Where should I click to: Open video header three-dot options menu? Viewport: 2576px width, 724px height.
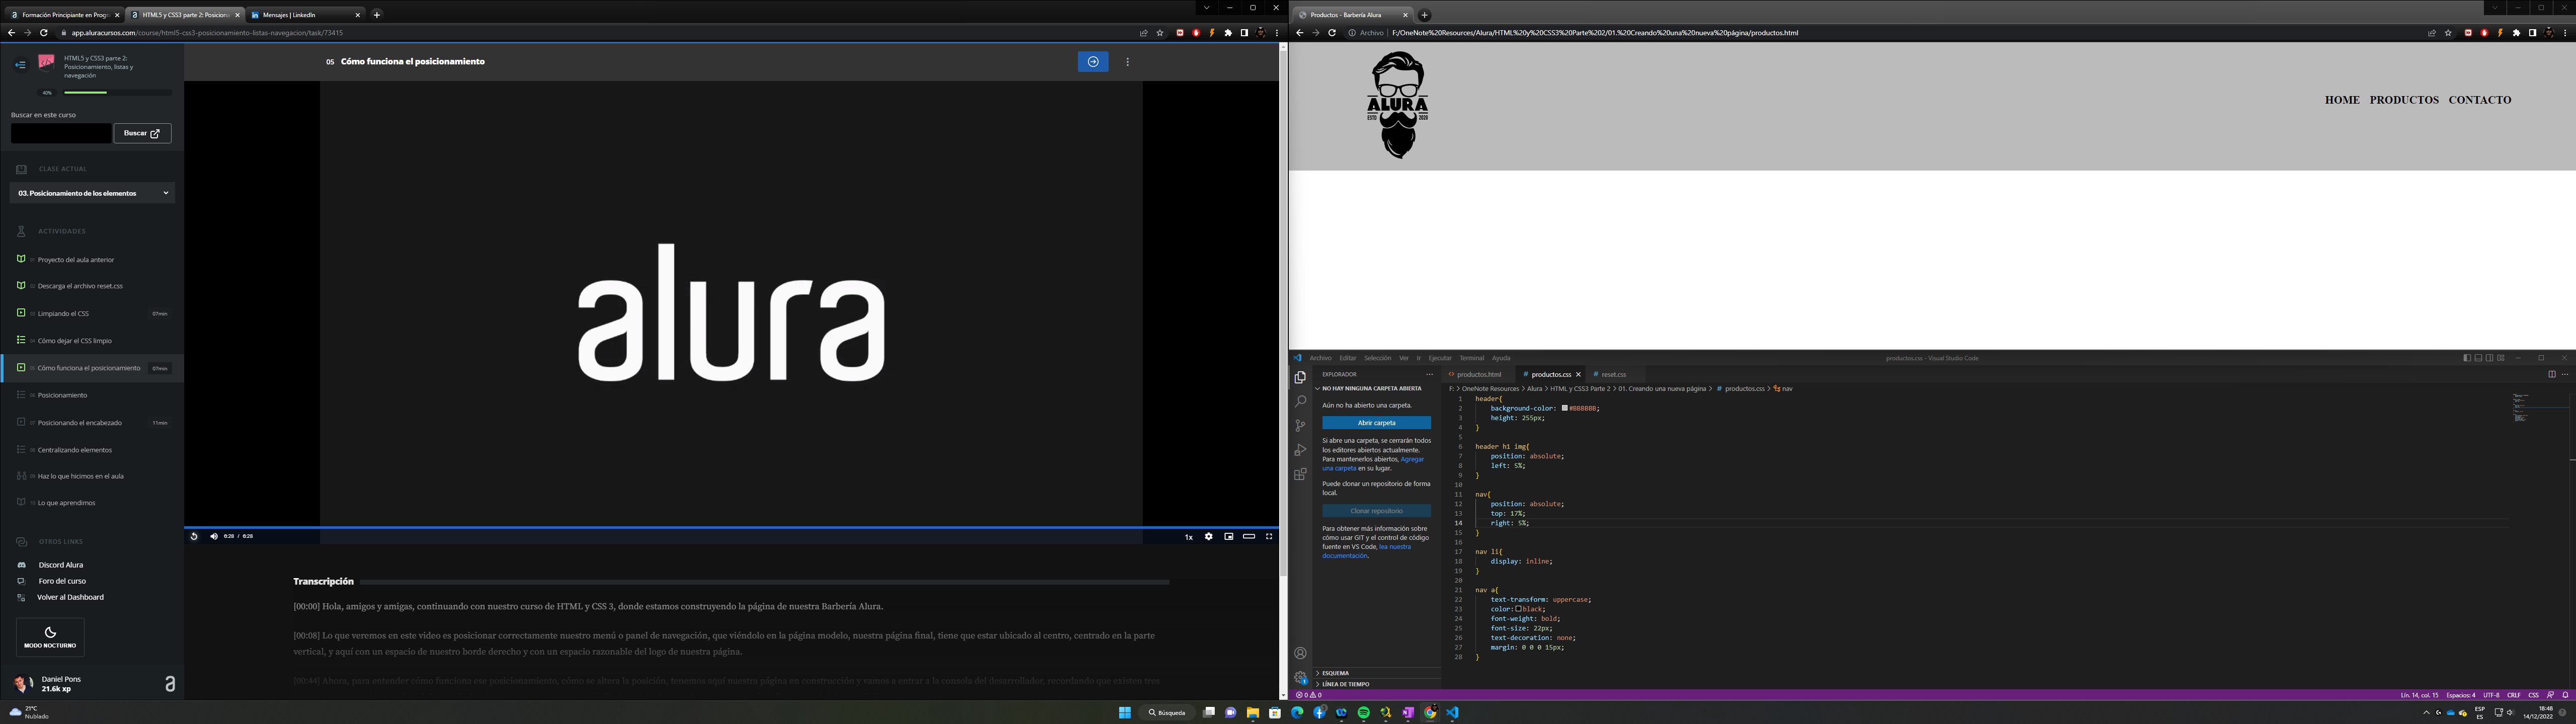[1128, 62]
